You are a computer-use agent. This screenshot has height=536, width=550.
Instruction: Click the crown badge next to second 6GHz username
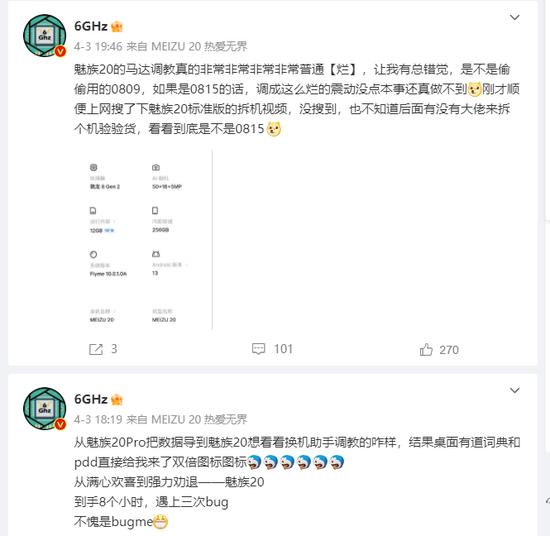[x=117, y=400]
